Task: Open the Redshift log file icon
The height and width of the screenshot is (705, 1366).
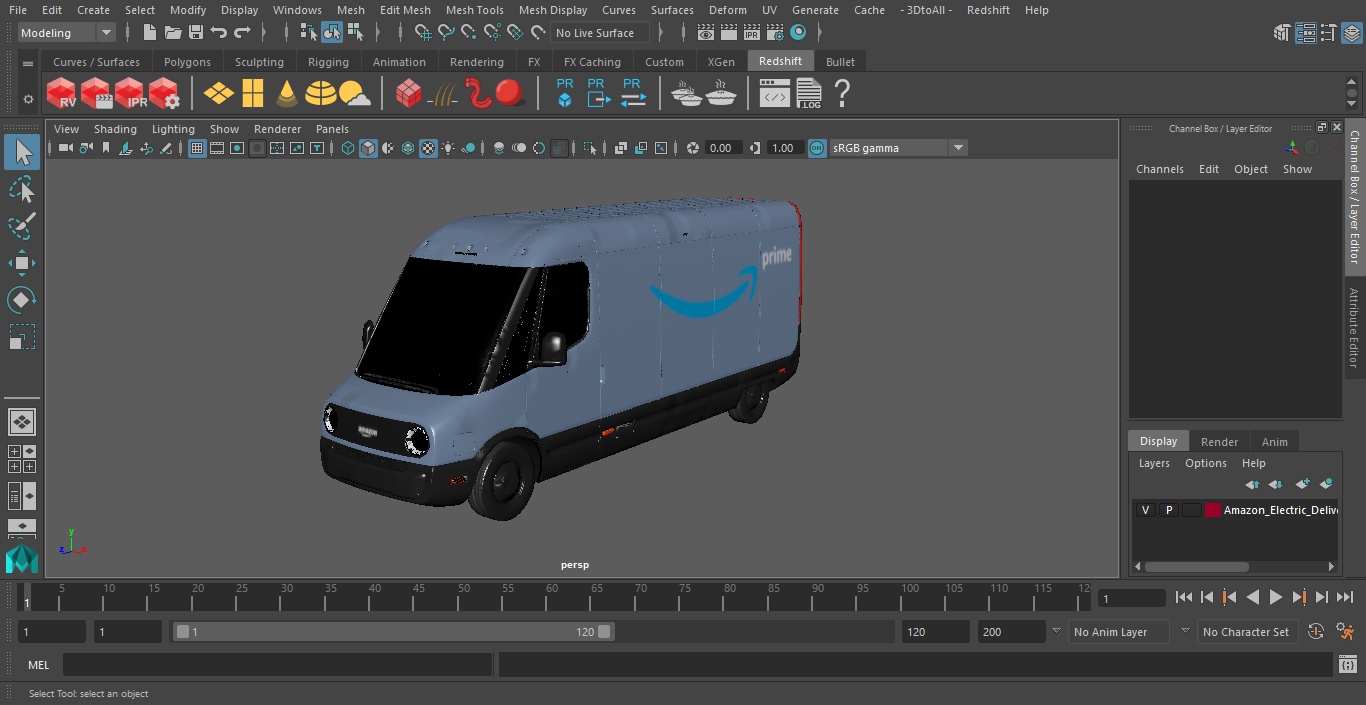Action: pos(809,94)
